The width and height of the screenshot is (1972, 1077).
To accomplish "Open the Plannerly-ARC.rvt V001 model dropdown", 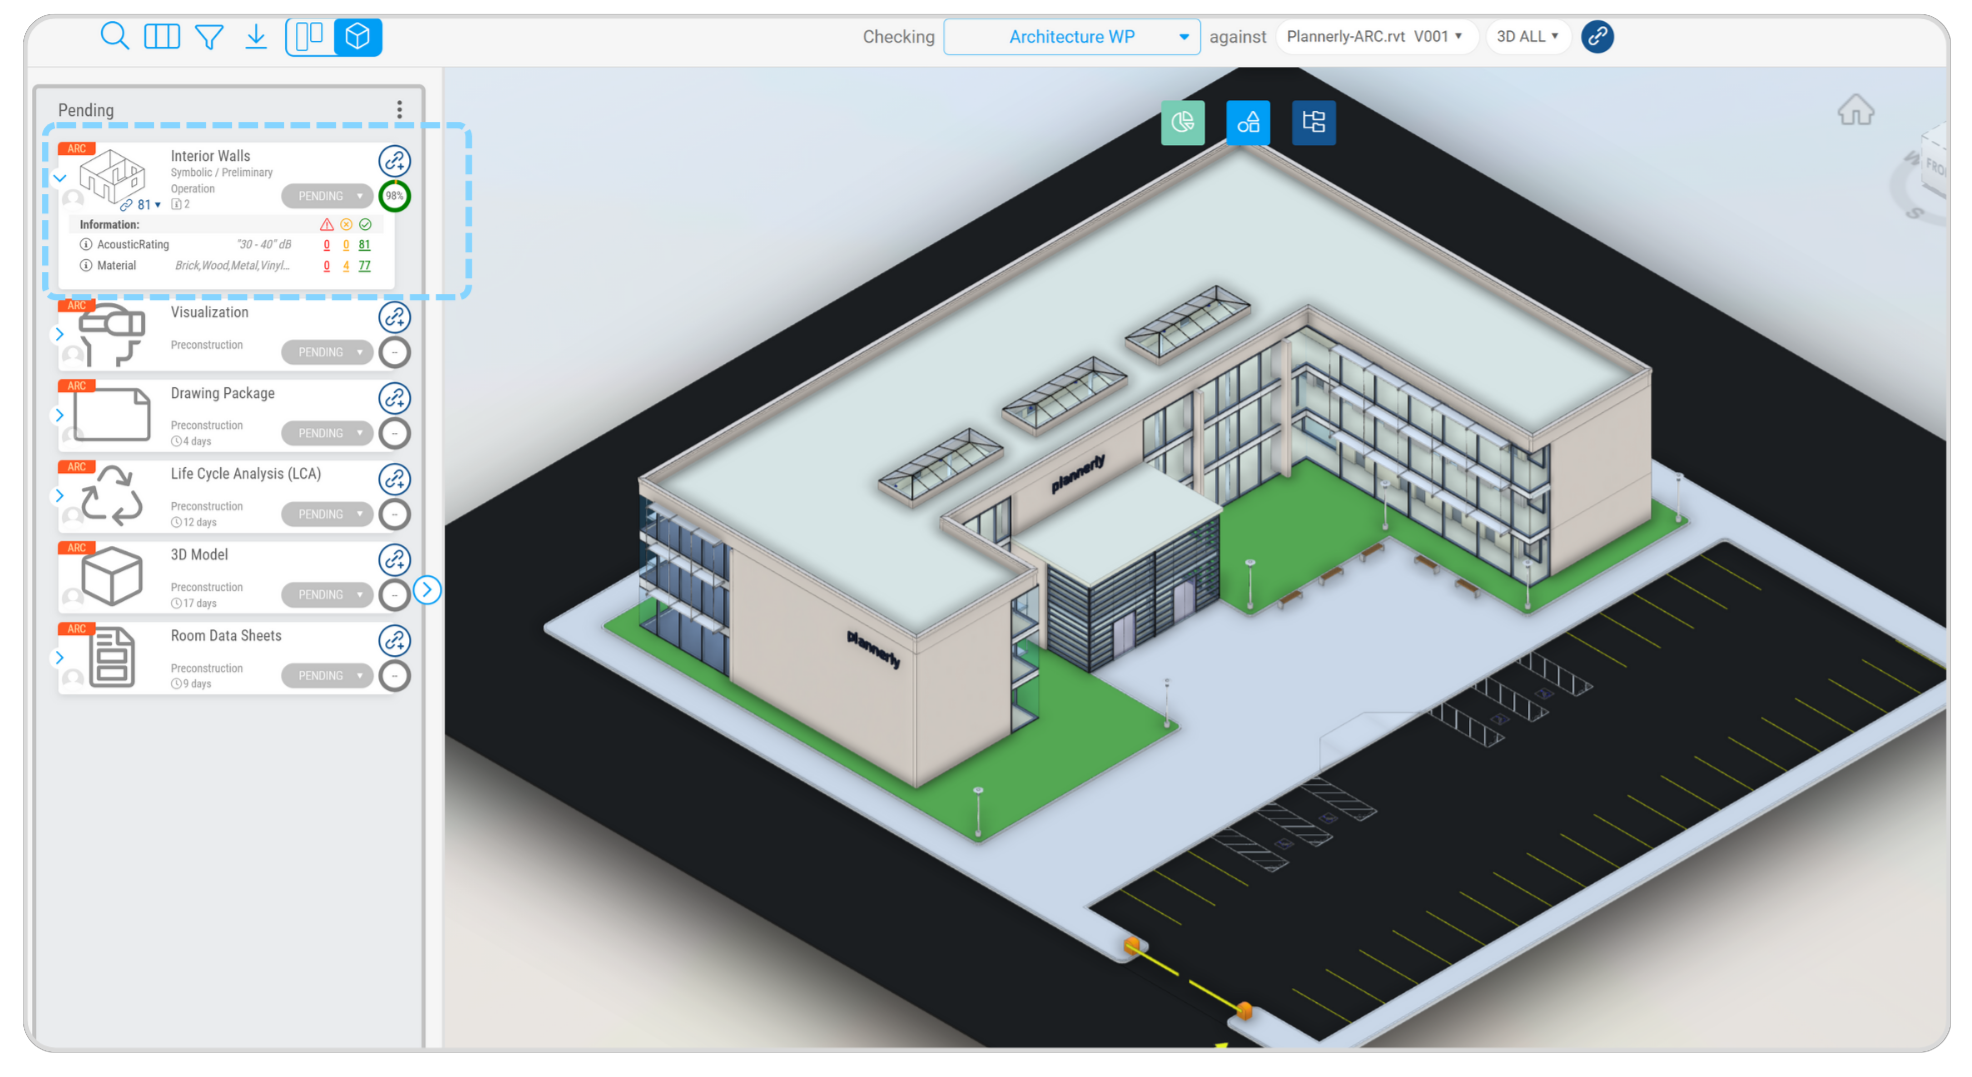I will click(1375, 37).
